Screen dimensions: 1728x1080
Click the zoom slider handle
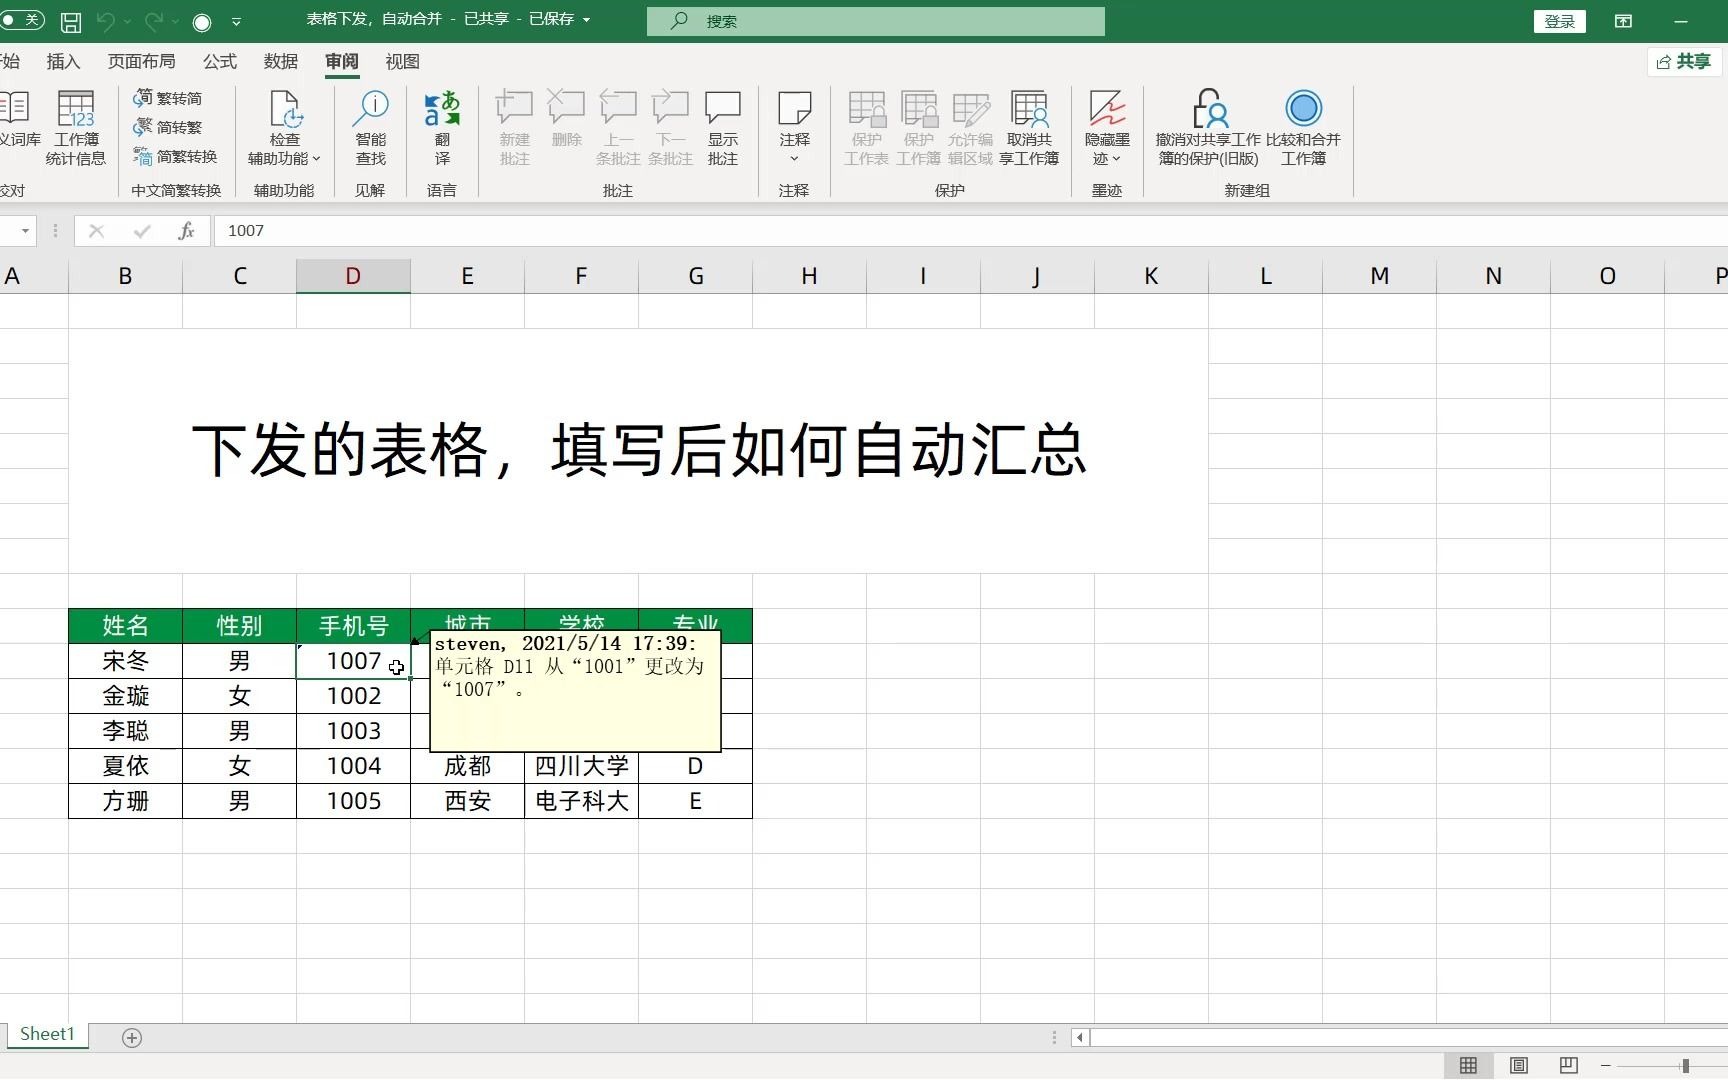point(1685,1066)
